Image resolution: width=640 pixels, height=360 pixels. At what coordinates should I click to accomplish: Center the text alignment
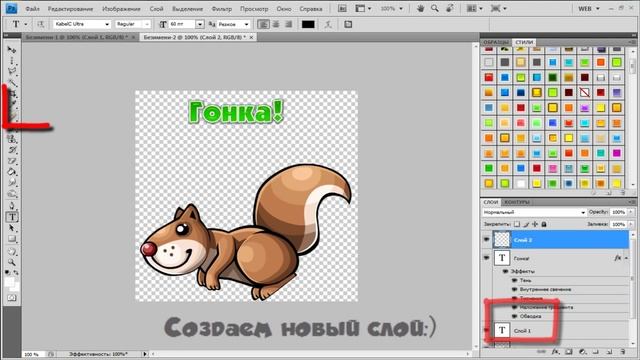[276, 24]
